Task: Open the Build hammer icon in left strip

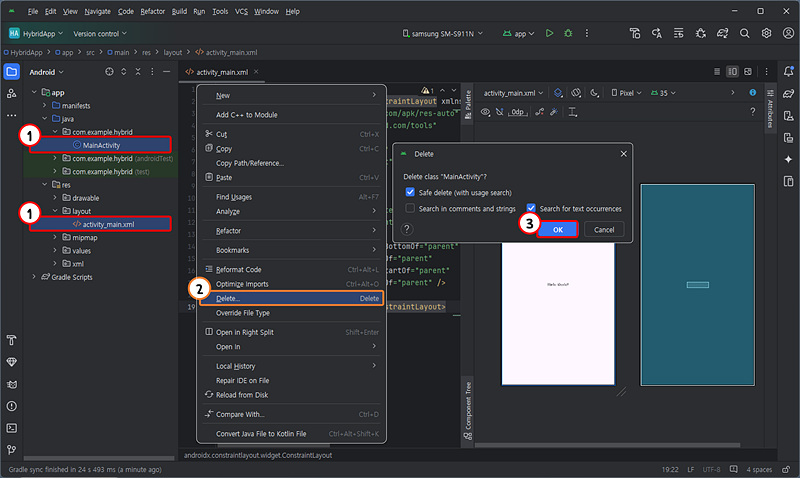Action: point(12,340)
